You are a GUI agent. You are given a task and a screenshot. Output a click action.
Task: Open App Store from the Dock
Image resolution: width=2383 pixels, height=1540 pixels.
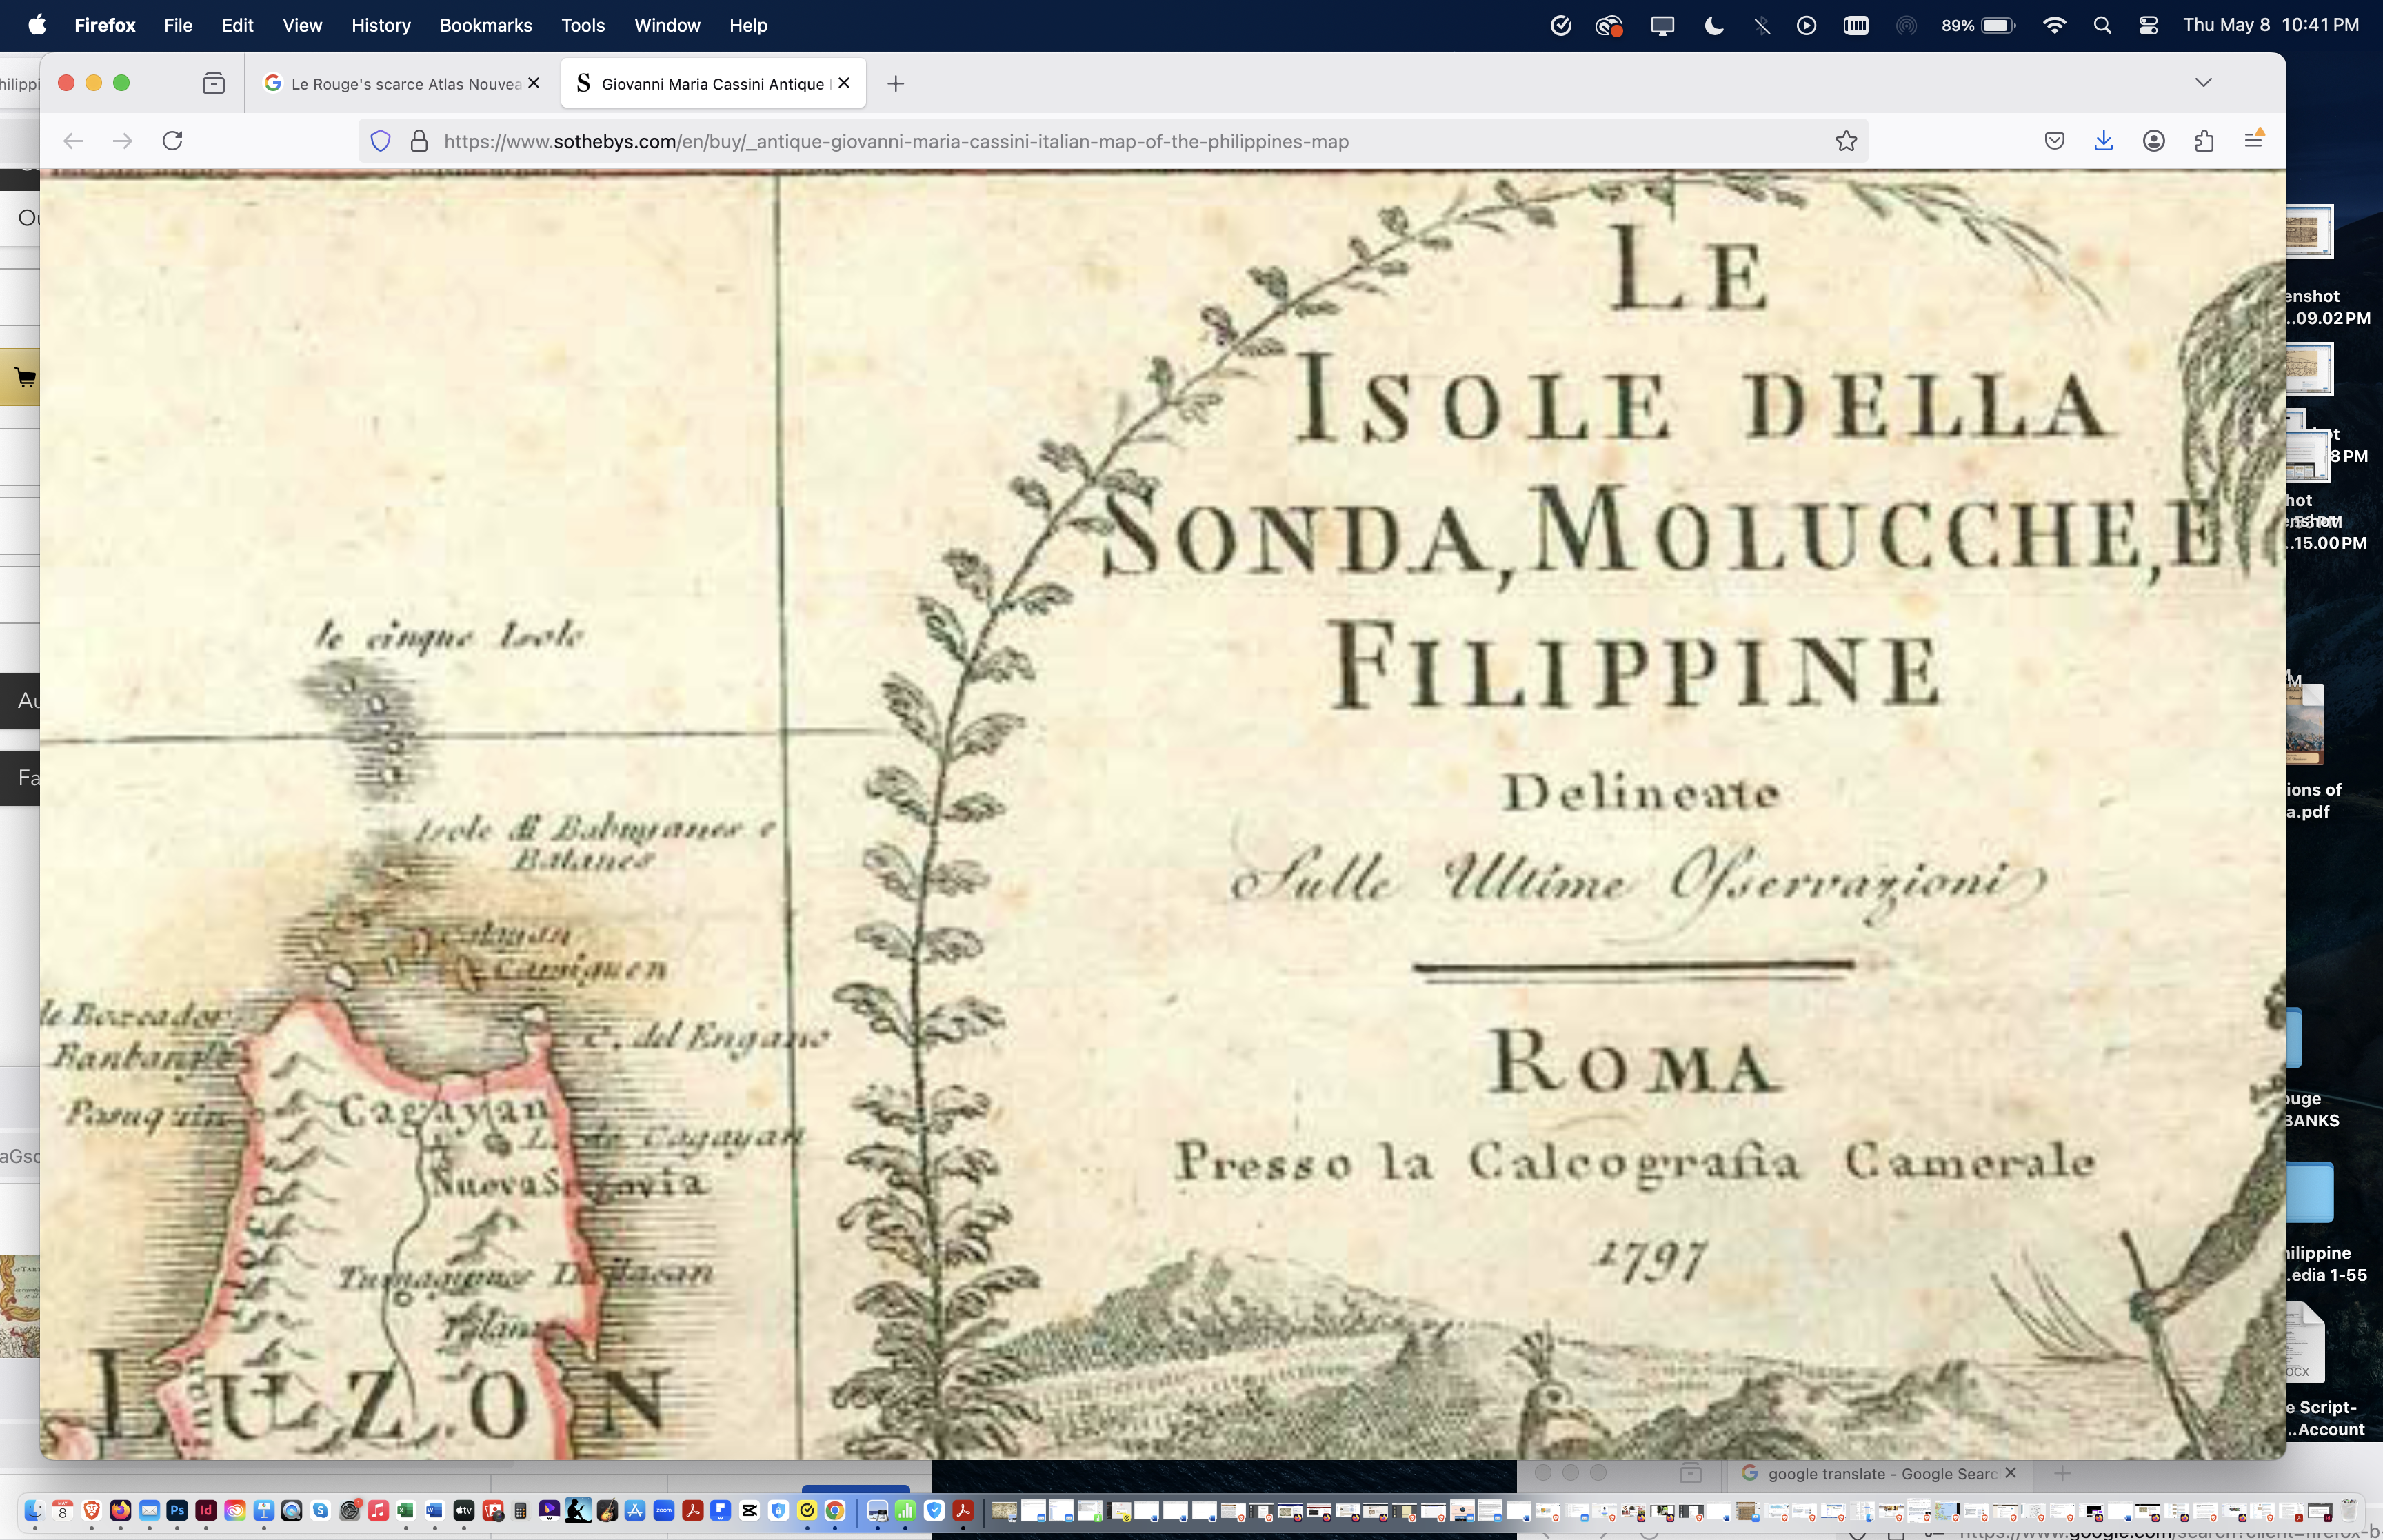click(x=635, y=1510)
